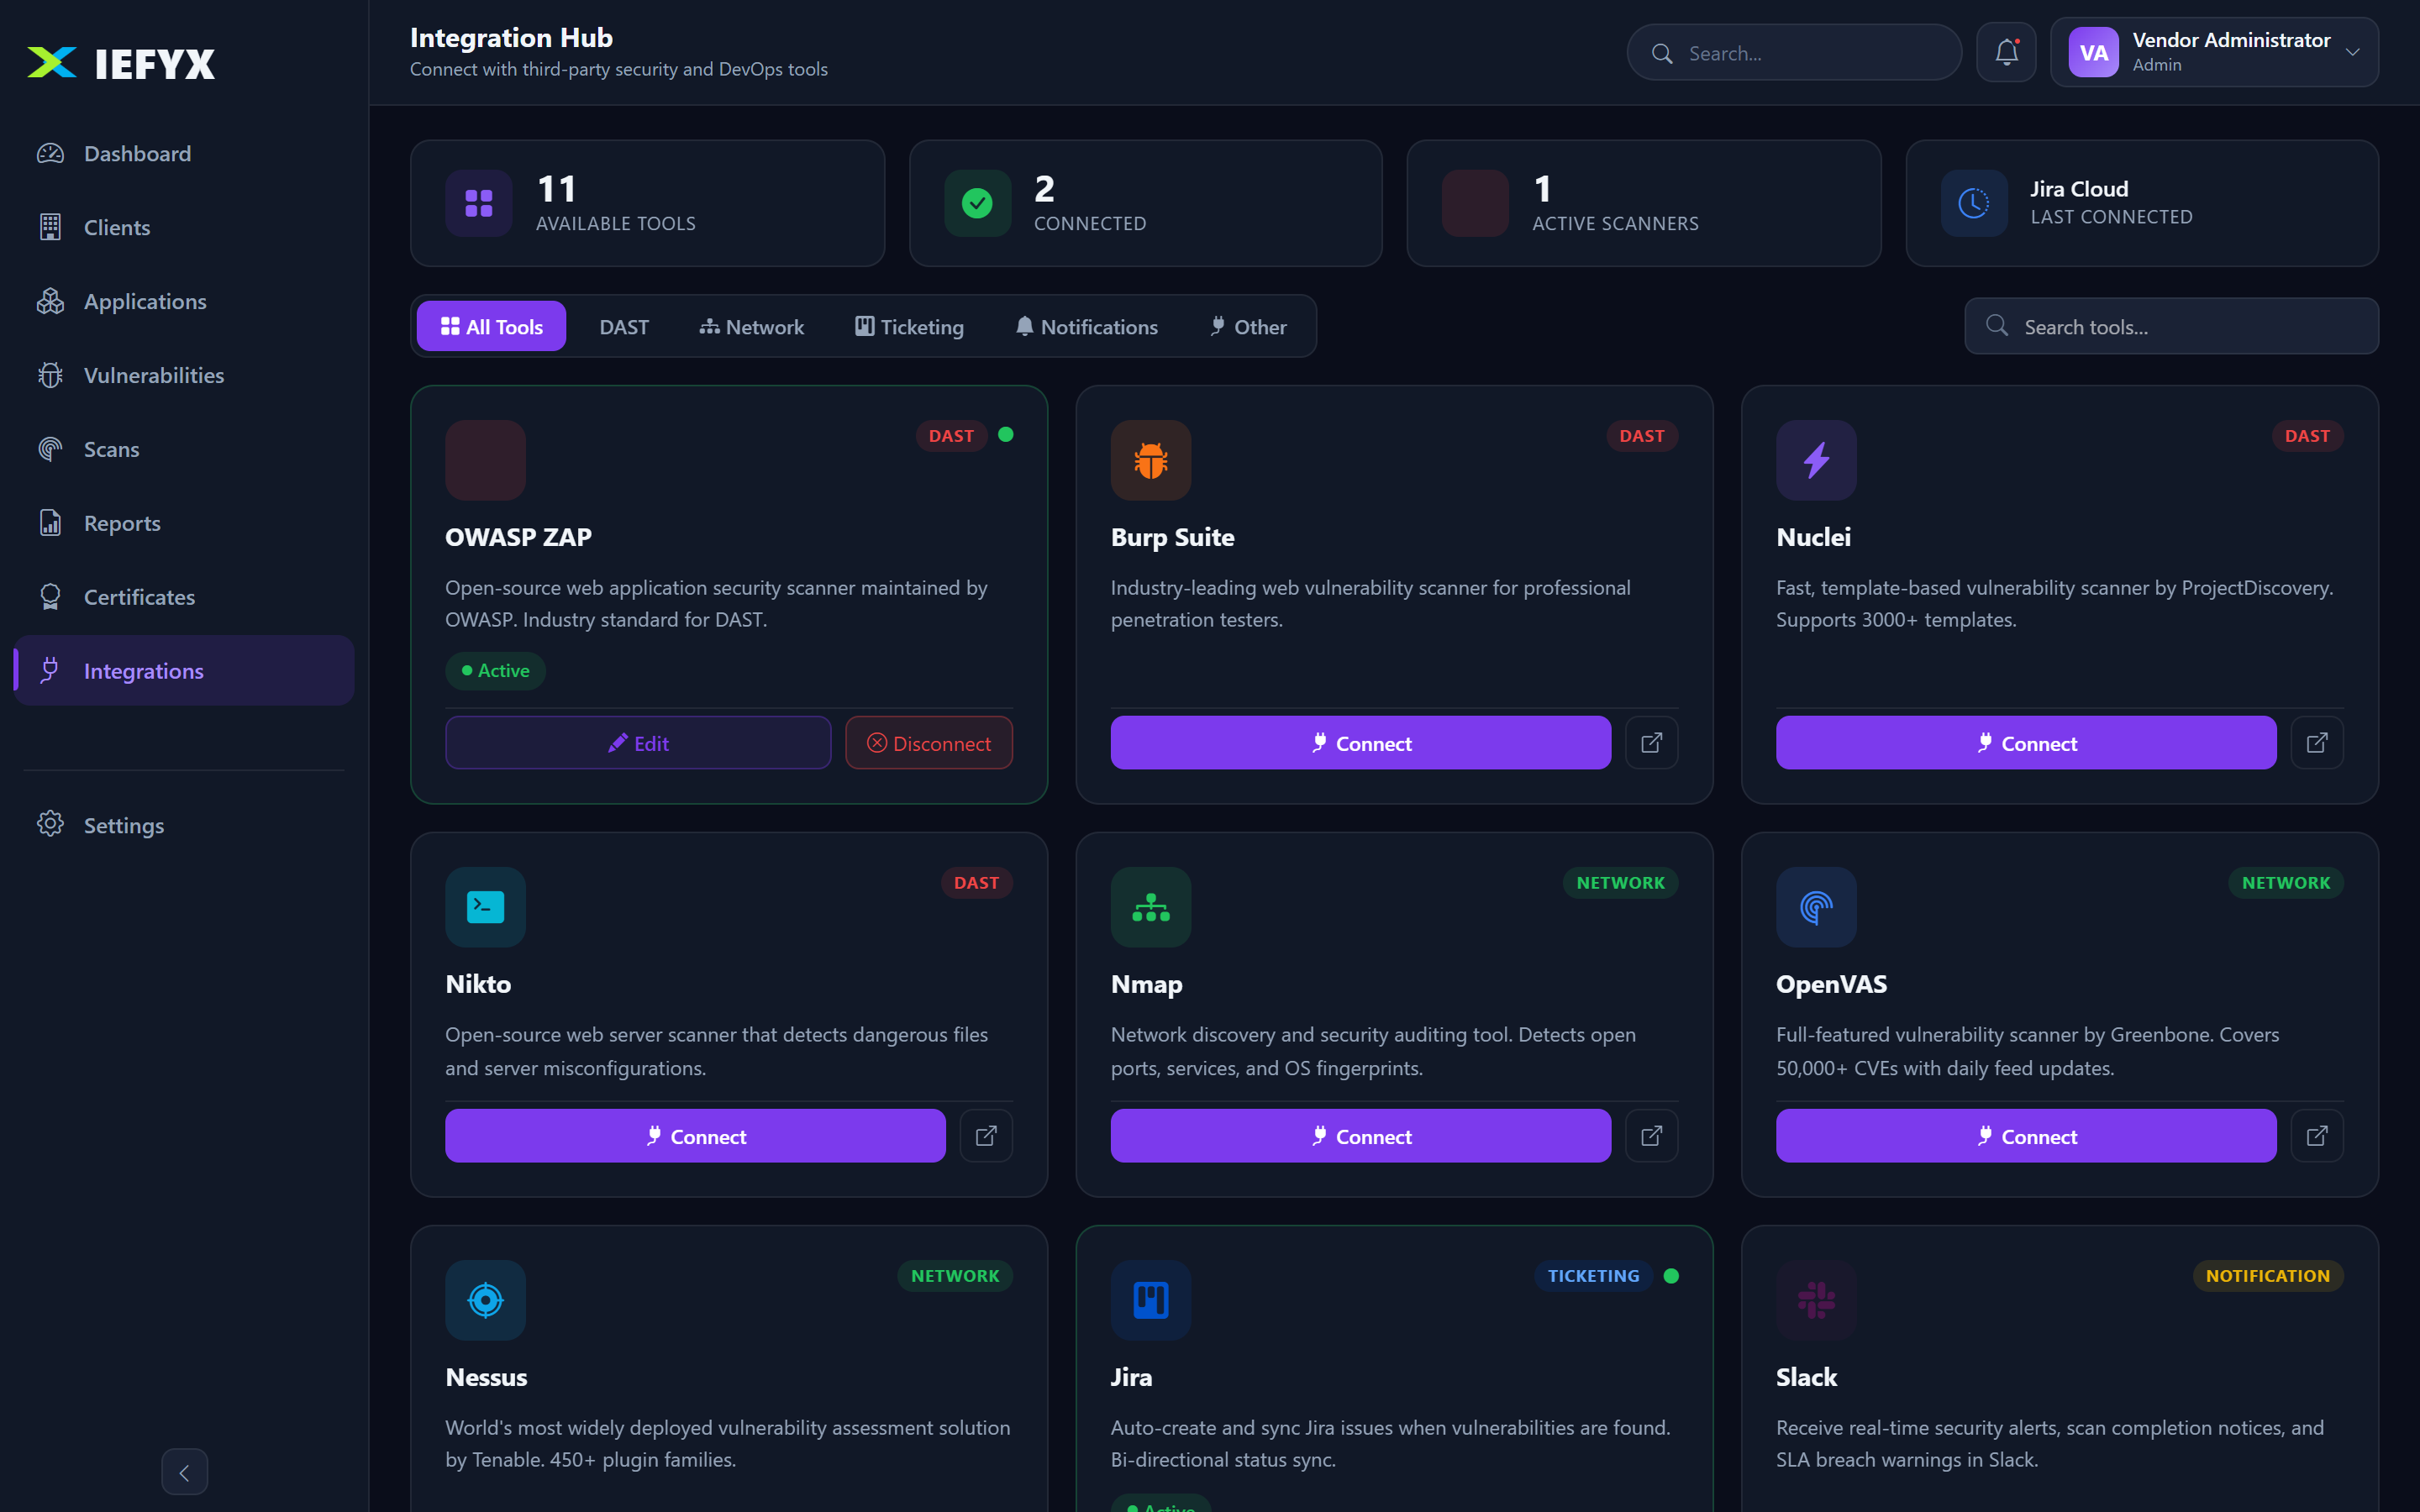Click the Connected green checkmark icon
The image size is (2420, 1512).
977,203
